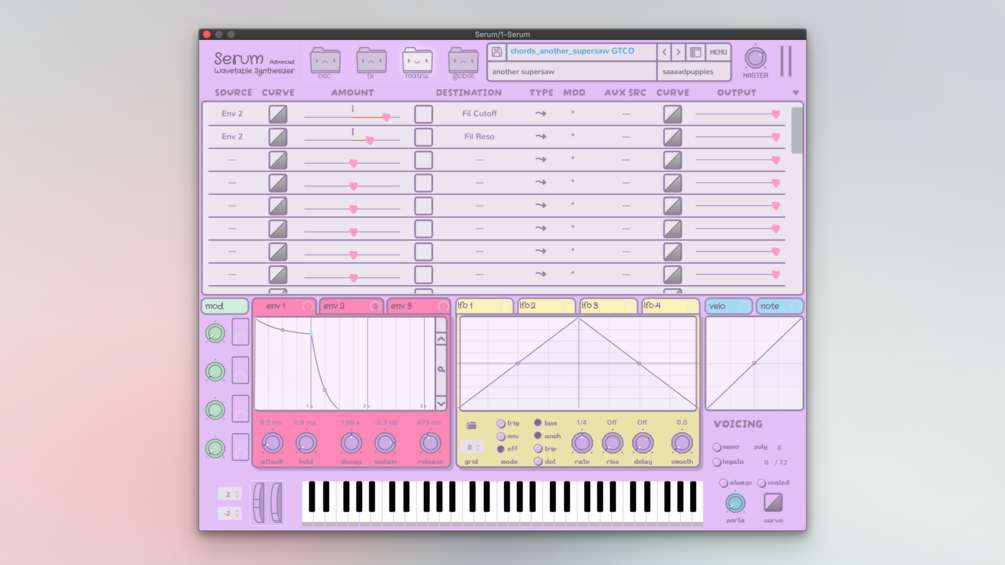
Task: Toggle LFO anch option
Action: [538, 436]
